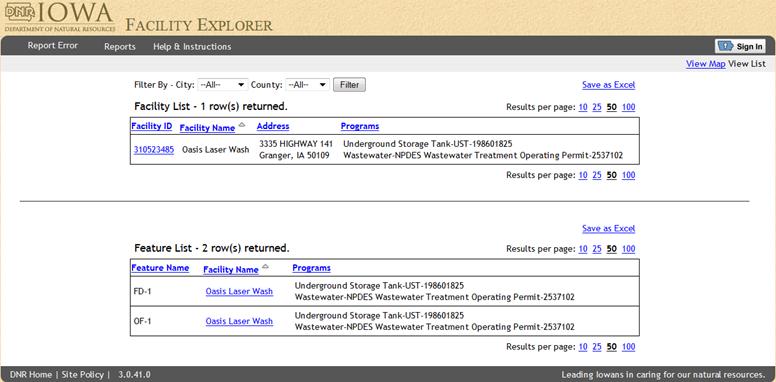The width and height of the screenshot is (776, 382).
Task: Click the Sign In button
Action: pos(740,47)
